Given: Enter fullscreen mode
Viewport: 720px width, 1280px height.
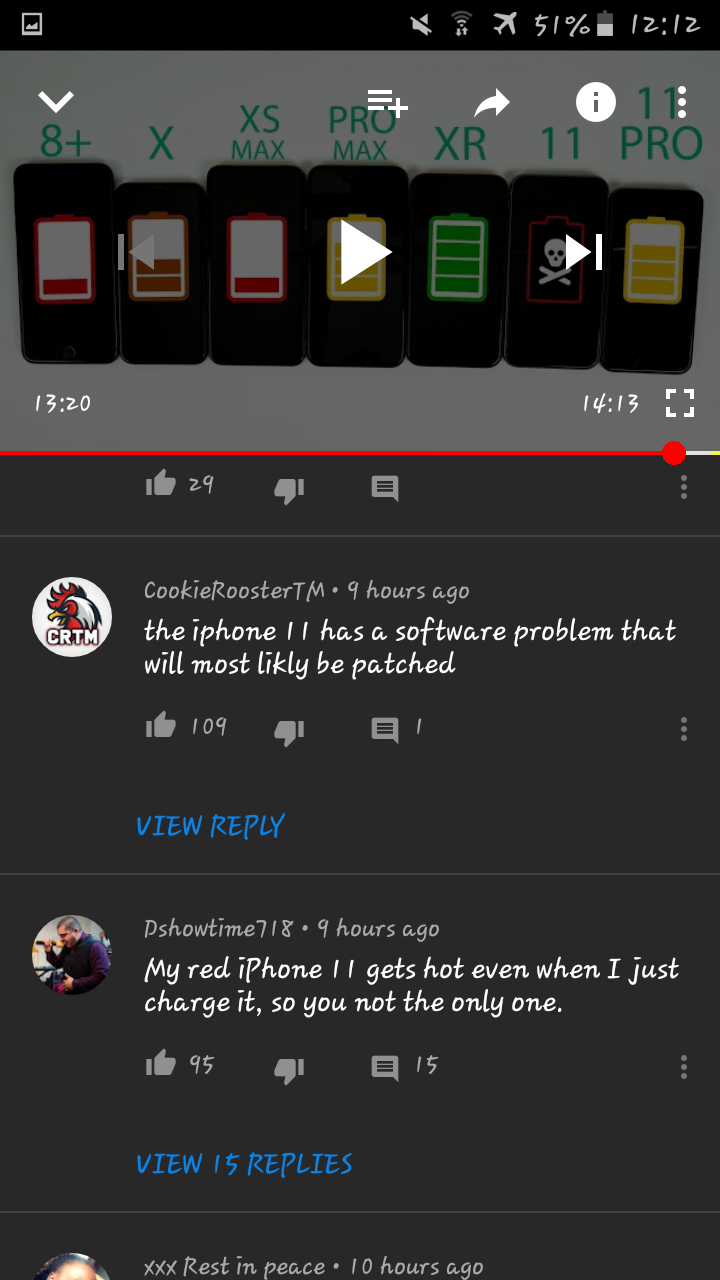Looking at the screenshot, I should pos(679,403).
